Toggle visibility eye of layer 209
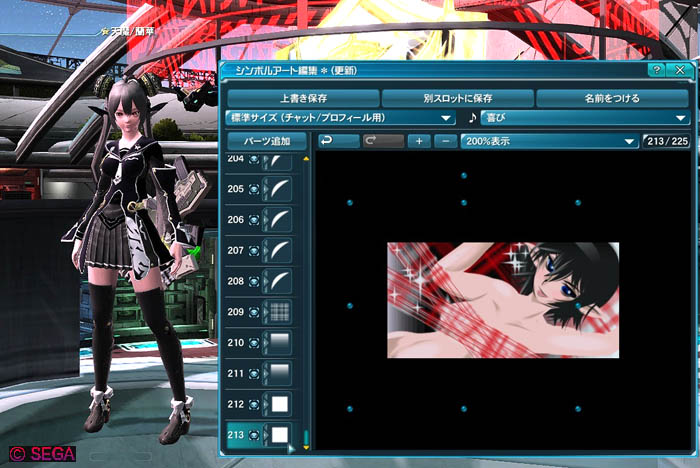The height and width of the screenshot is (468, 700). [254, 312]
